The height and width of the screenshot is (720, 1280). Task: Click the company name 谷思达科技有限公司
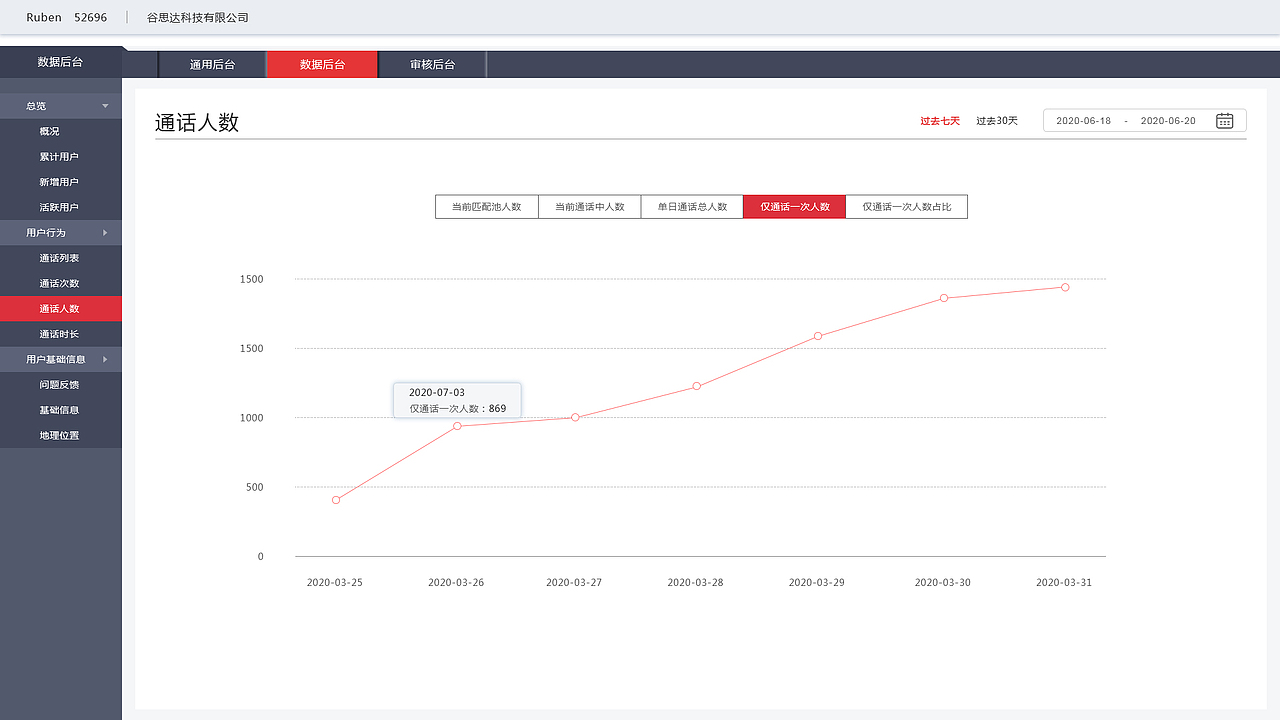(198, 18)
